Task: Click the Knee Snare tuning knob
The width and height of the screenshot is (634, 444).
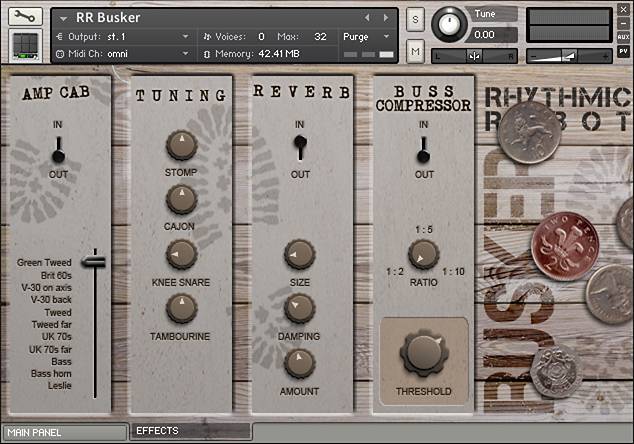Action: point(182,254)
